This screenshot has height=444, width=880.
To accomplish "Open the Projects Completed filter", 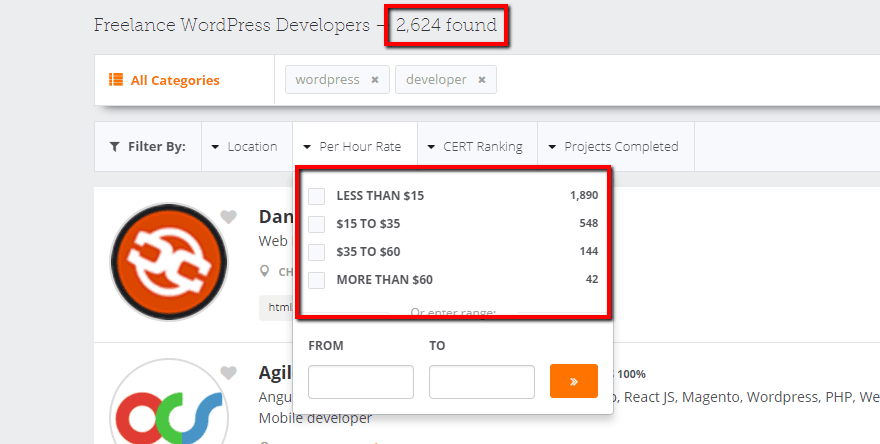I will point(614,147).
